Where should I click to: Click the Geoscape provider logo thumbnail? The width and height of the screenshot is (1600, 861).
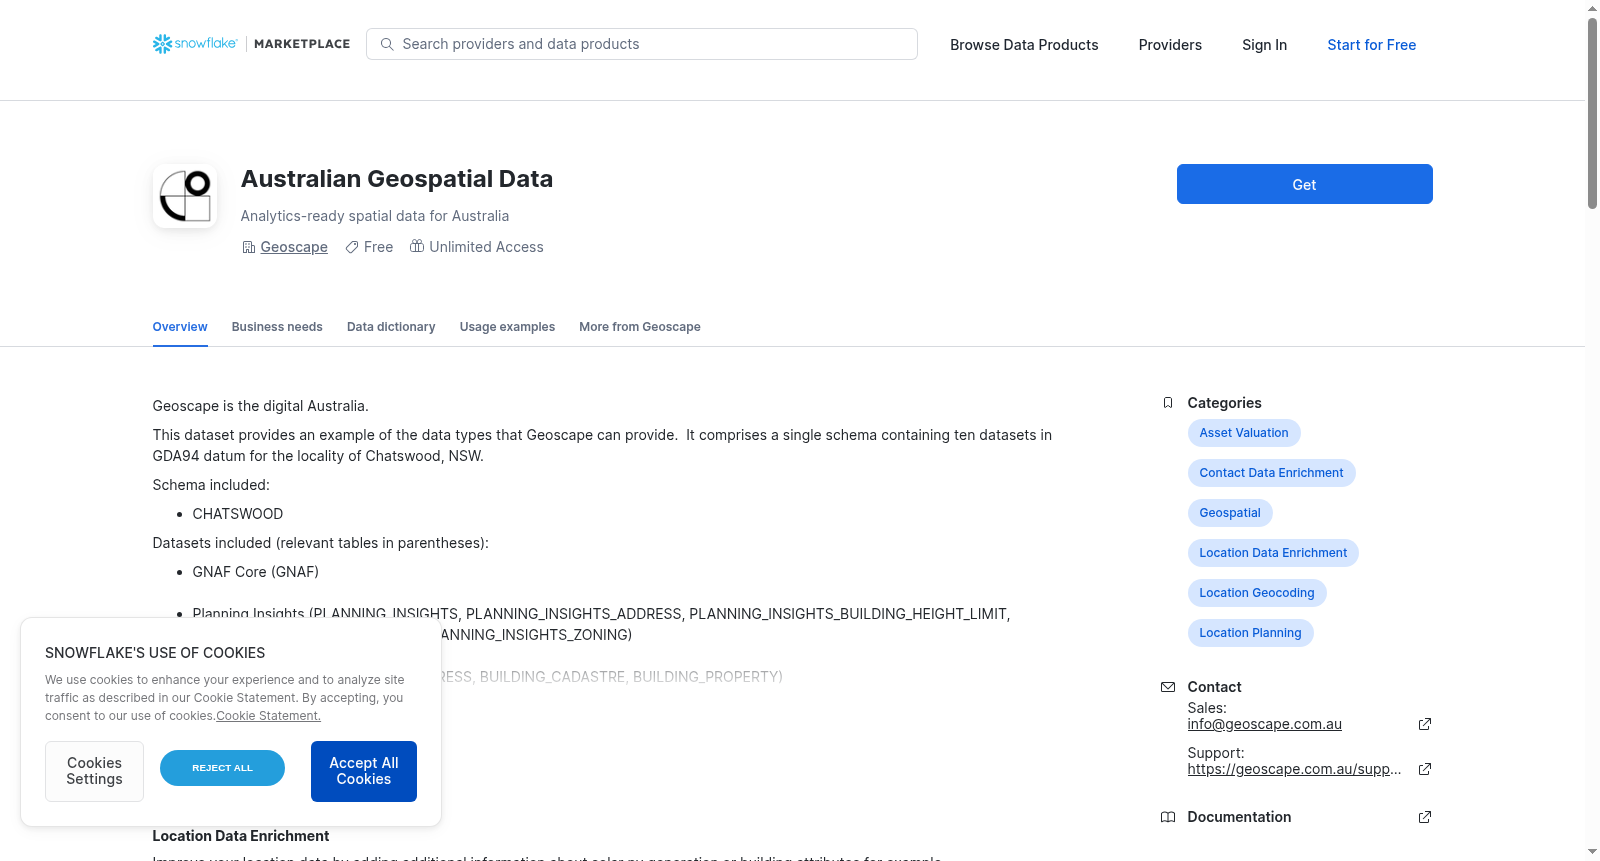tap(185, 196)
